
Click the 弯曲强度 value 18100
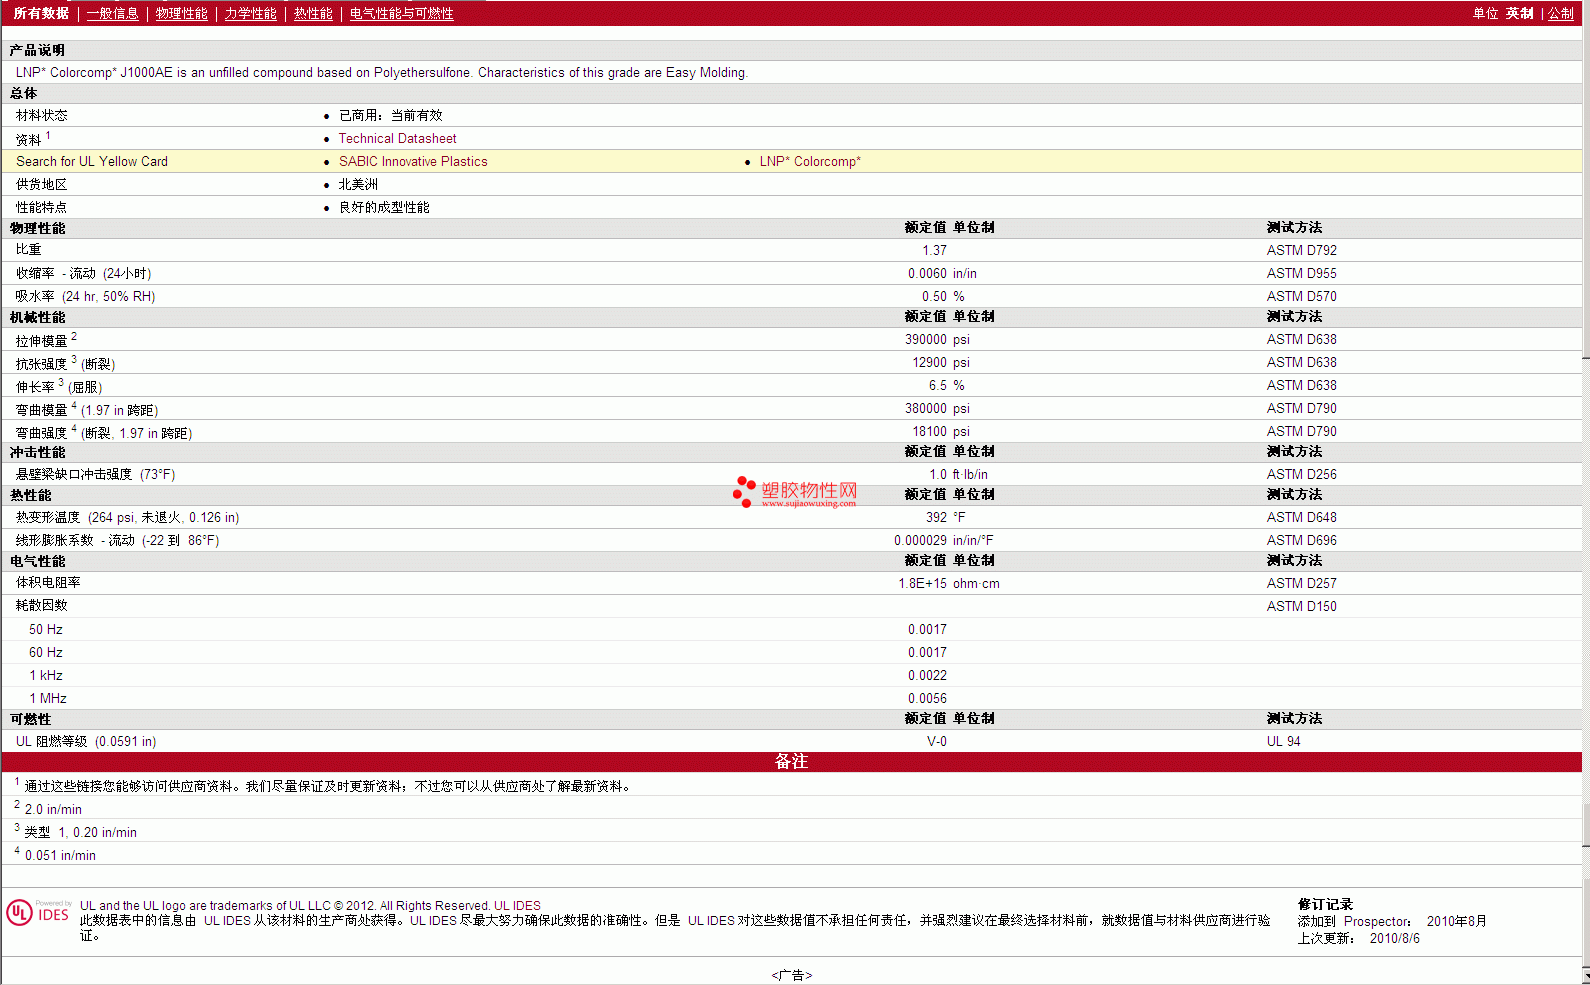tap(930, 432)
